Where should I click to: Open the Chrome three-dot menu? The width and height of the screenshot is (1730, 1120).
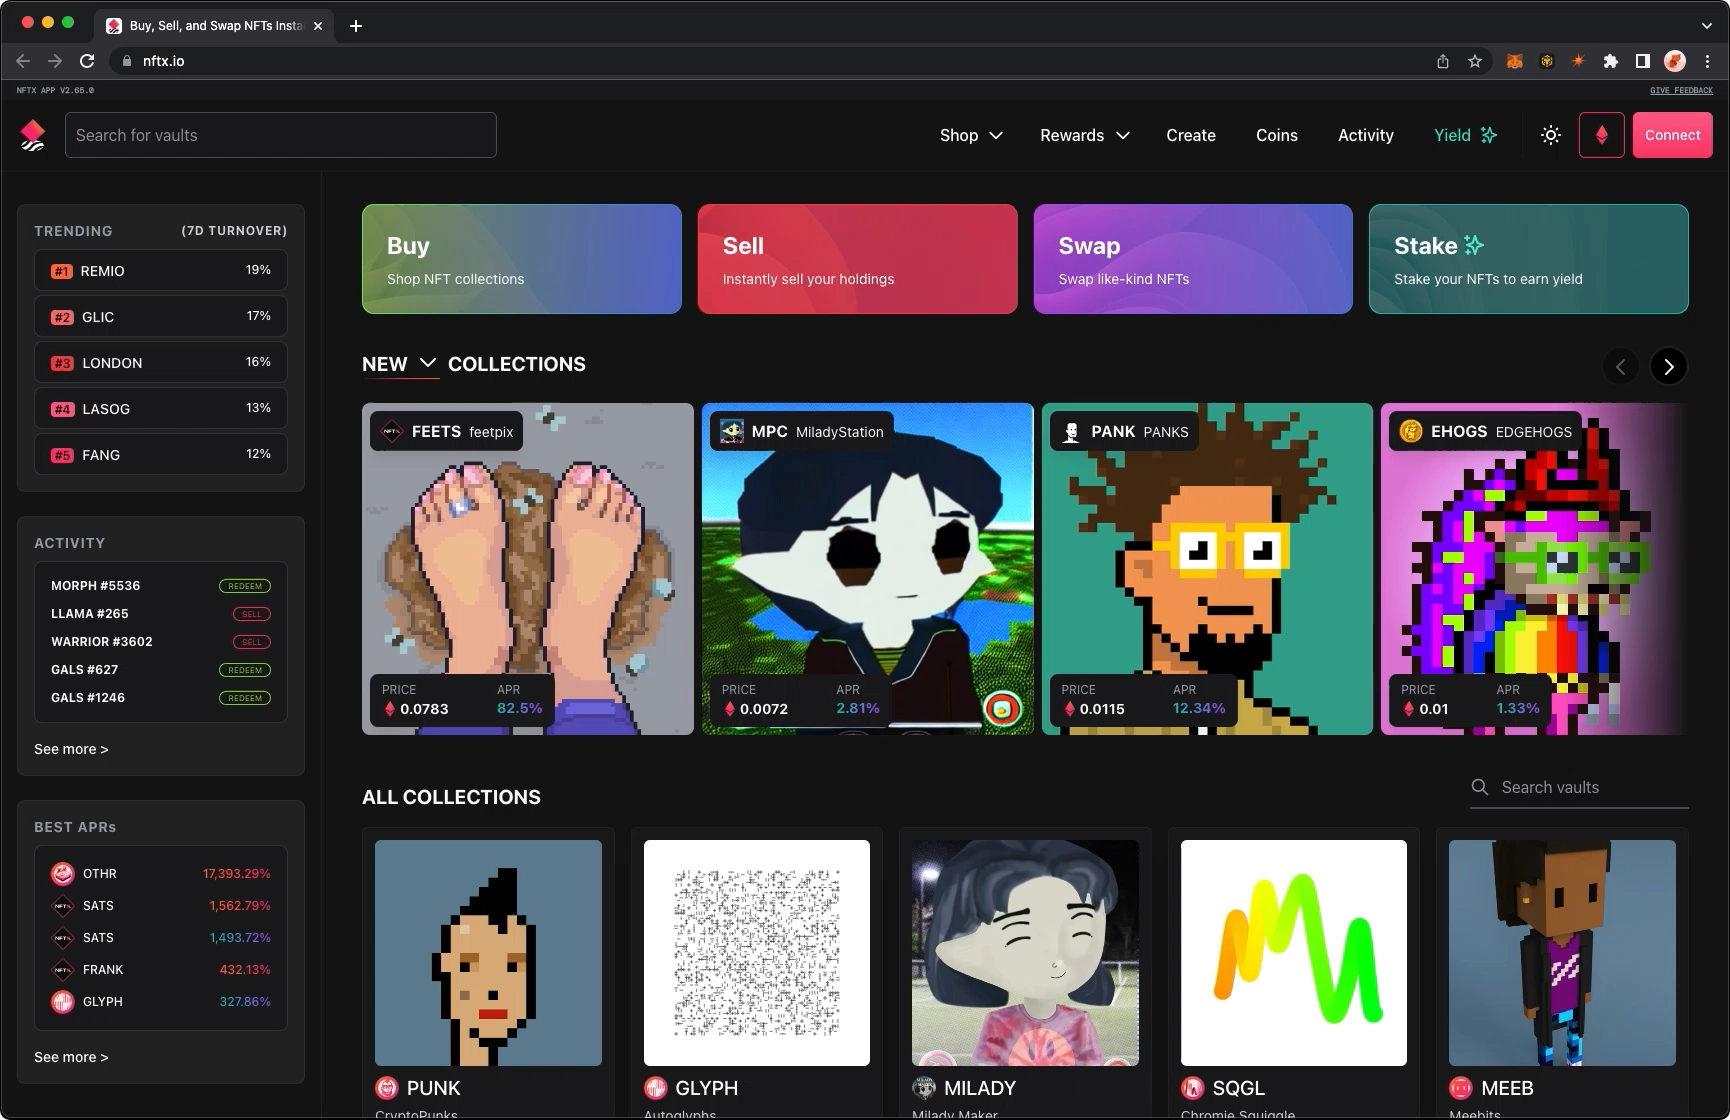1707,61
